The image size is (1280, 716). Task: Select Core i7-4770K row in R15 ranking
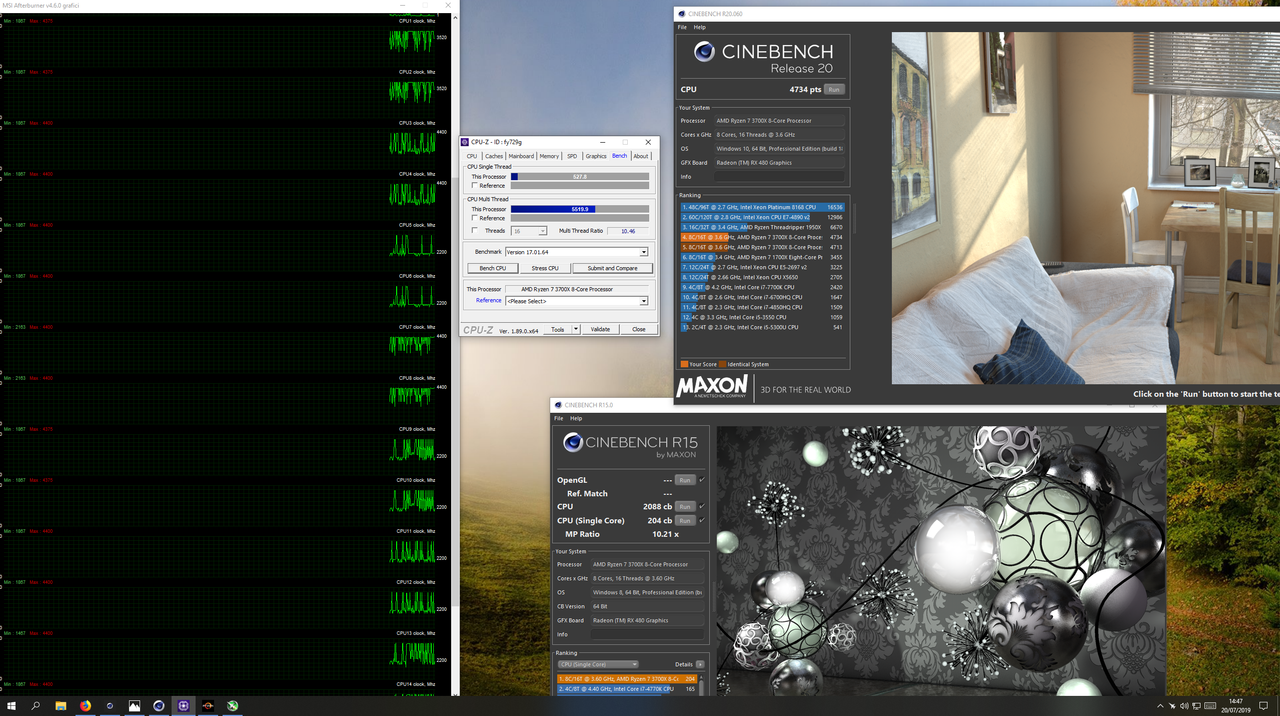627,689
